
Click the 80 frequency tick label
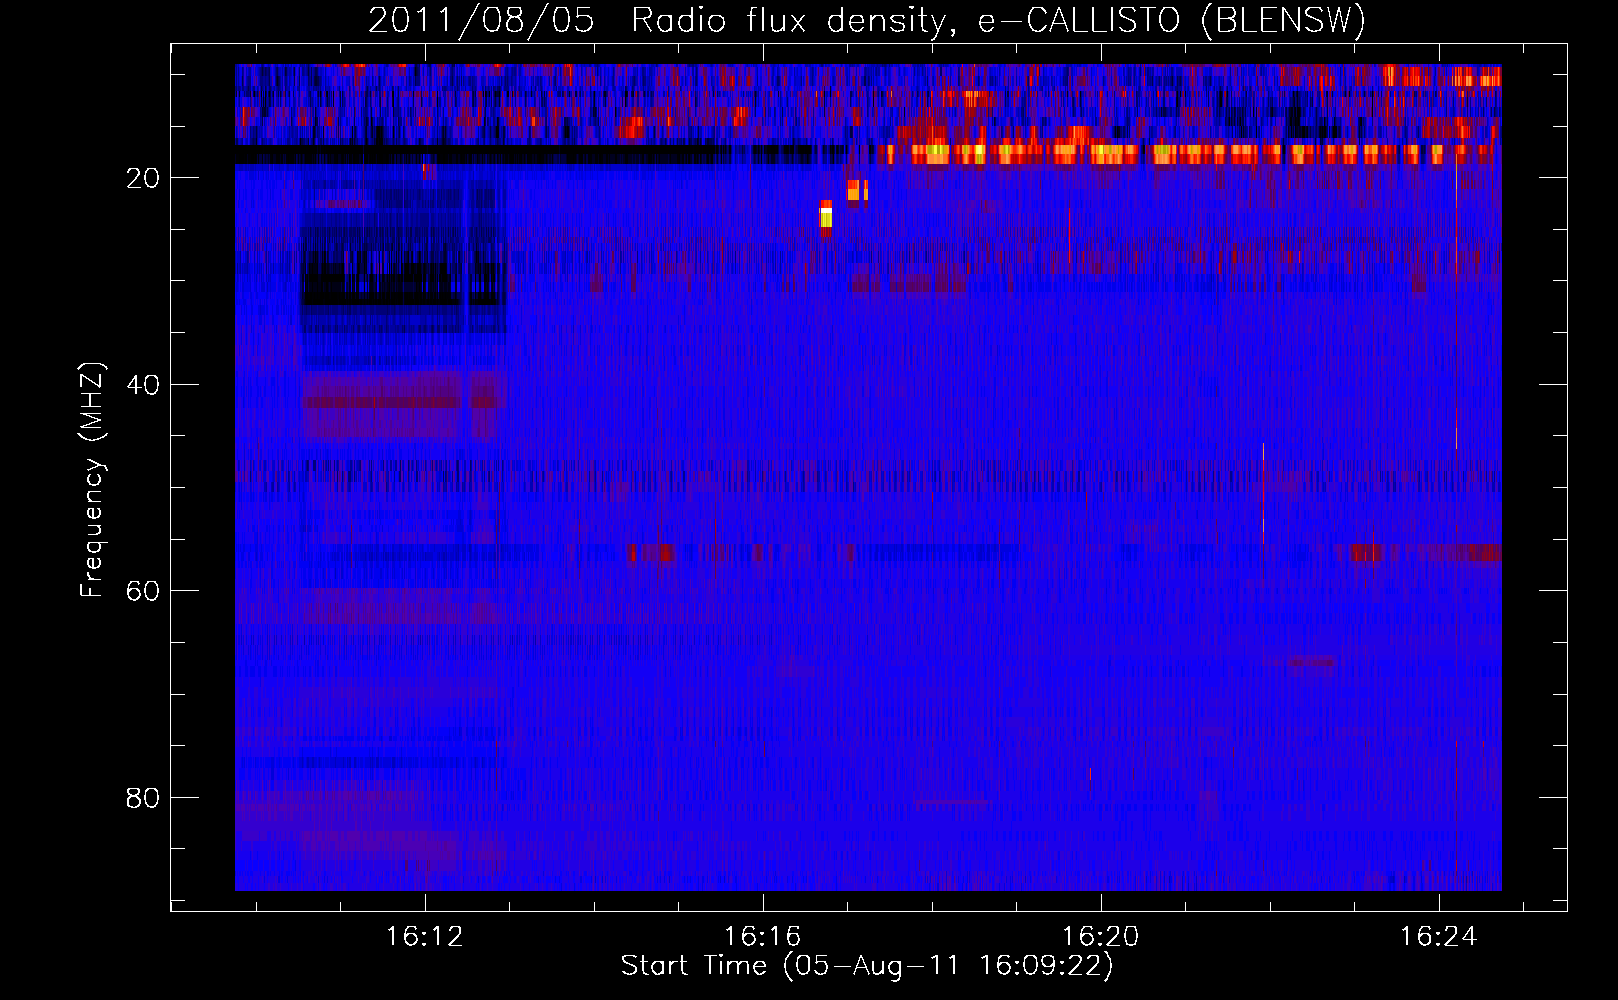click(143, 798)
